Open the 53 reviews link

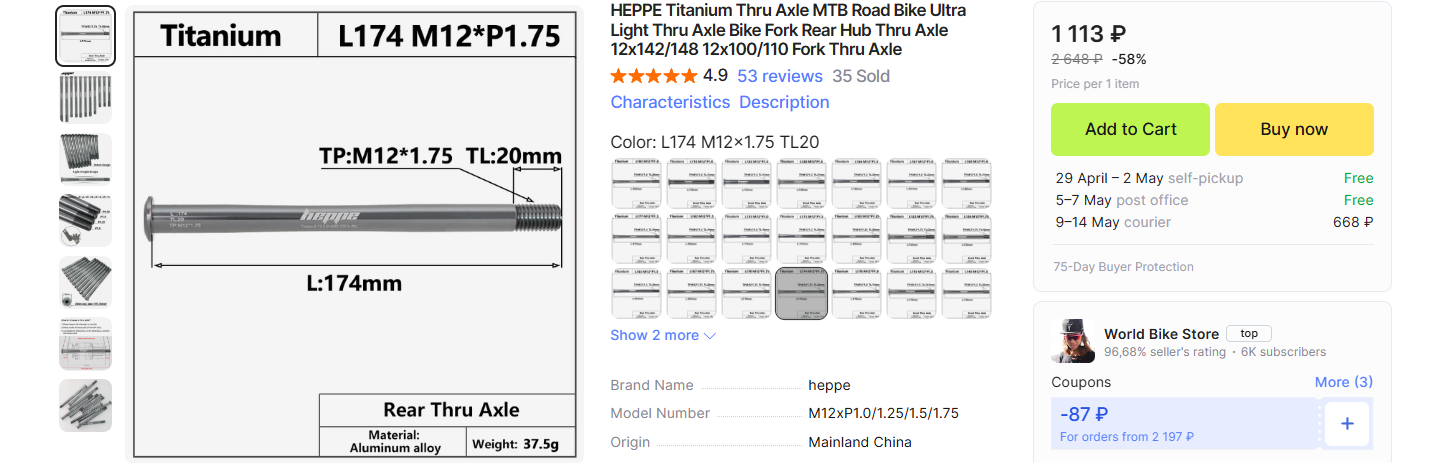pyautogui.click(x=779, y=76)
